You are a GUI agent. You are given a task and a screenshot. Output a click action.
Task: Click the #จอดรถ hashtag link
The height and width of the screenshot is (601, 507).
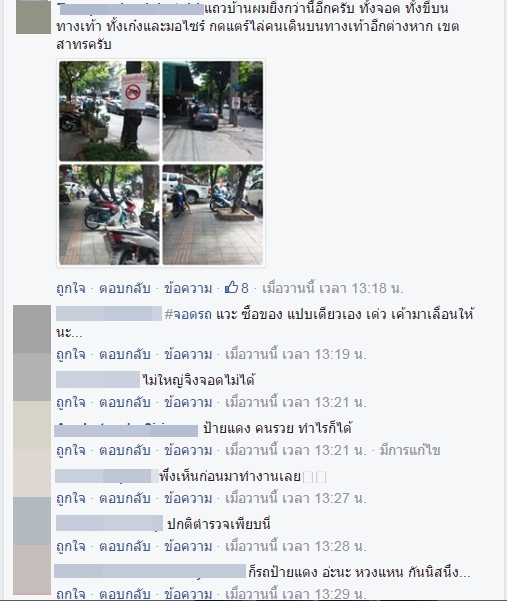tap(188, 314)
